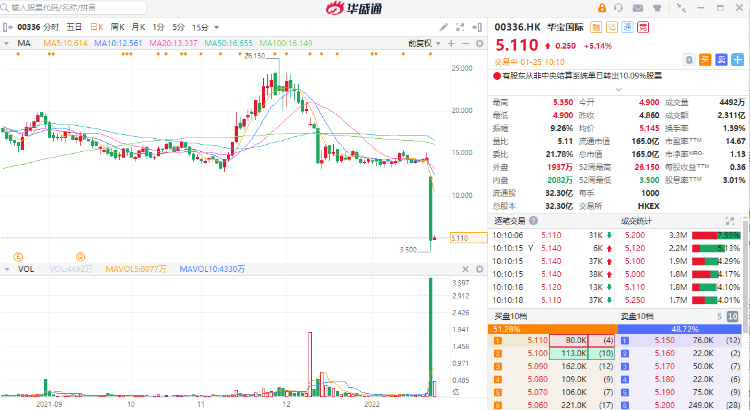
Task: Click help icon next to 逐笔交易
Action: point(533,221)
